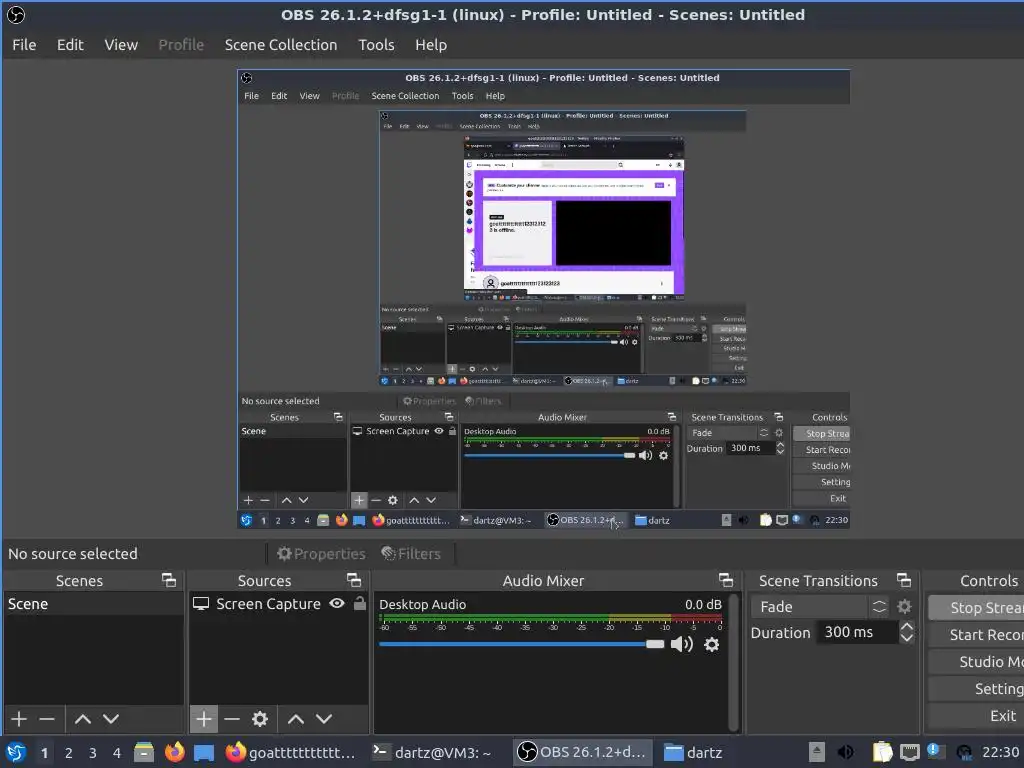Open Studio Mode
The image size is (1024, 768).
(x=976, y=662)
